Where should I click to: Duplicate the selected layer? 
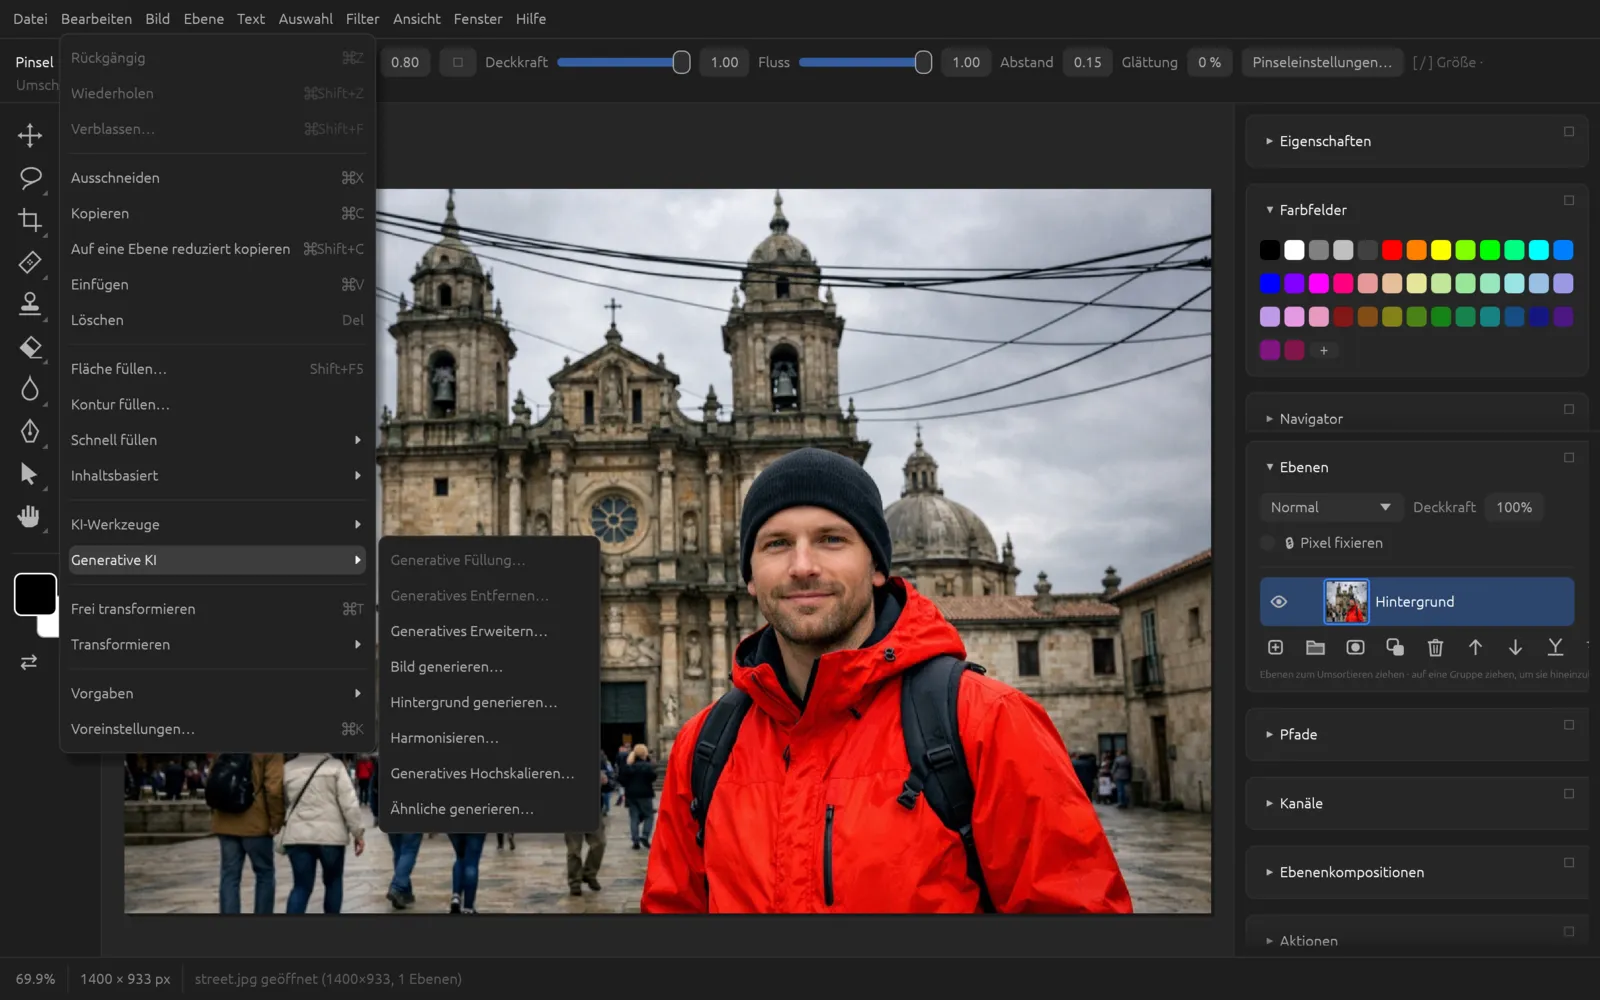(x=1395, y=648)
